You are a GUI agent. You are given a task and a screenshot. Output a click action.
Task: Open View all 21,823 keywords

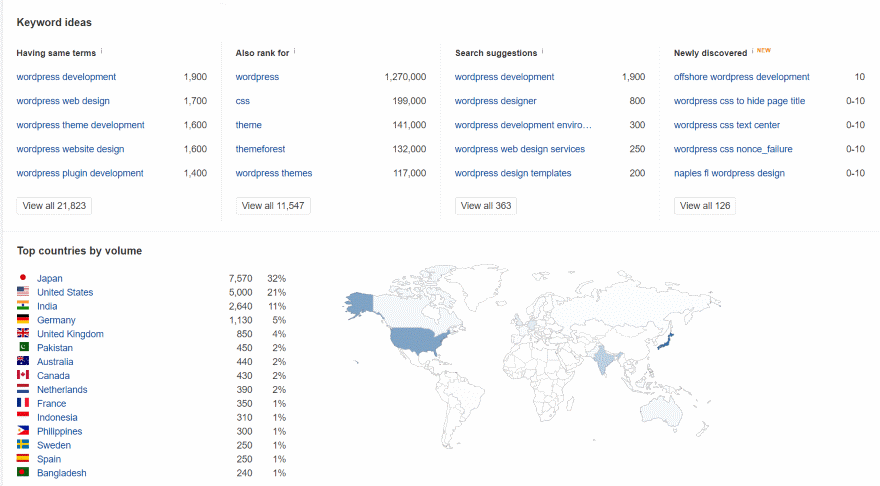coord(55,206)
